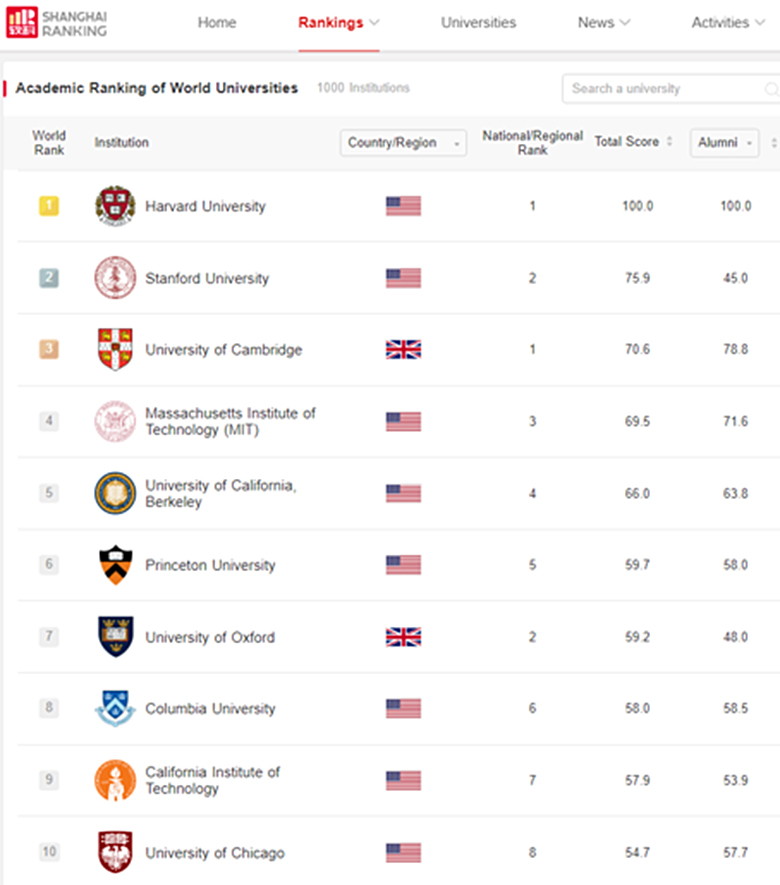The height and width of the screenshot is (885, 780).
Task: Click the Search a university field
Action: [660, 89]
